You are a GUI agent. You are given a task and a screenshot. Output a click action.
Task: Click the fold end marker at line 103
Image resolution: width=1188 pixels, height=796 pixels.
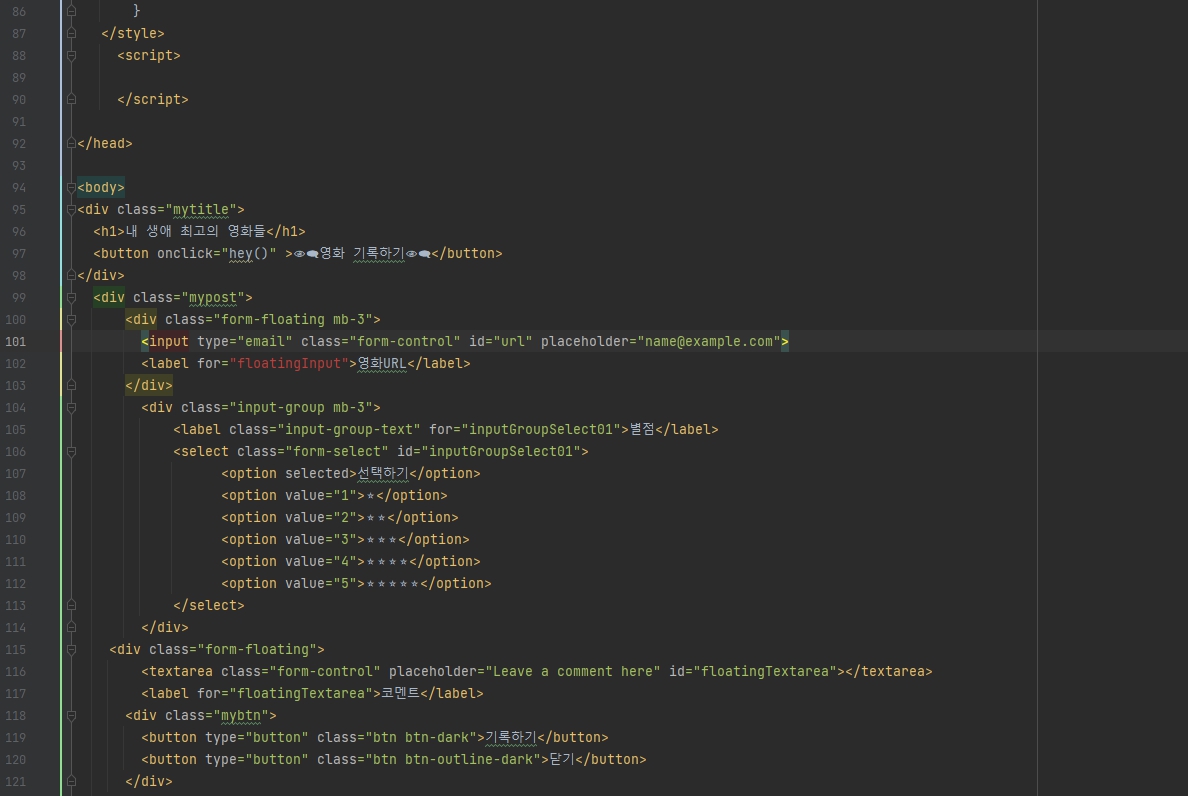pyautogui.click(x=71, y=386)
